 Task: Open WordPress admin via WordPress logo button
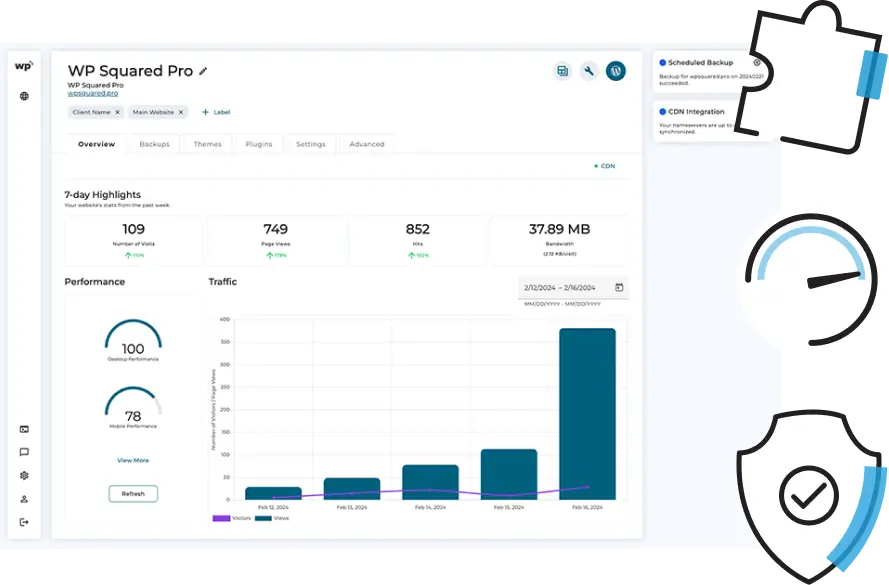616,71
